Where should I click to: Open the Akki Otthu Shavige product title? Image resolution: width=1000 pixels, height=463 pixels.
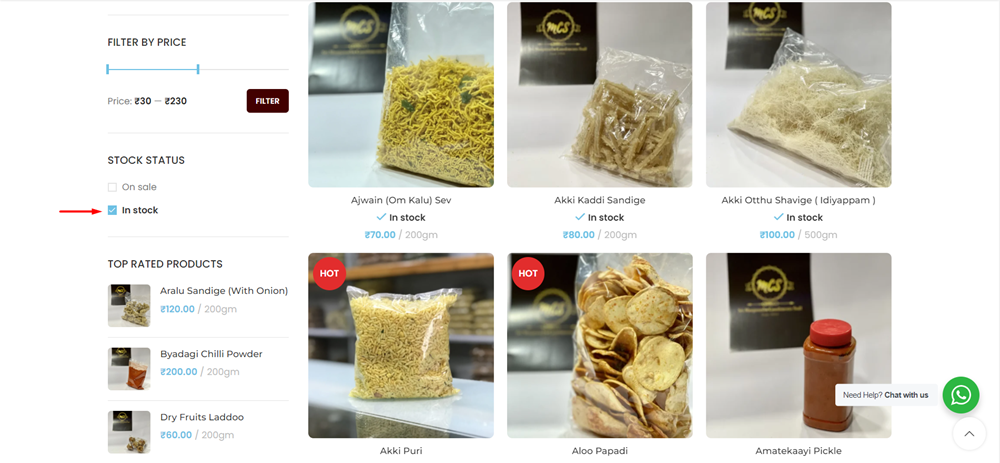pos(798,200)
